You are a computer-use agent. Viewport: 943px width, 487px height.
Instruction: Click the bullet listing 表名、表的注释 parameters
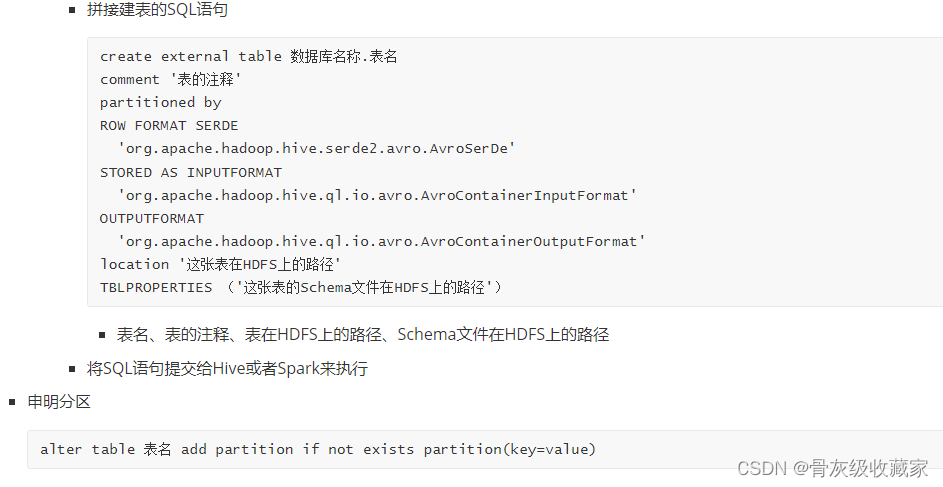[363, 334]
